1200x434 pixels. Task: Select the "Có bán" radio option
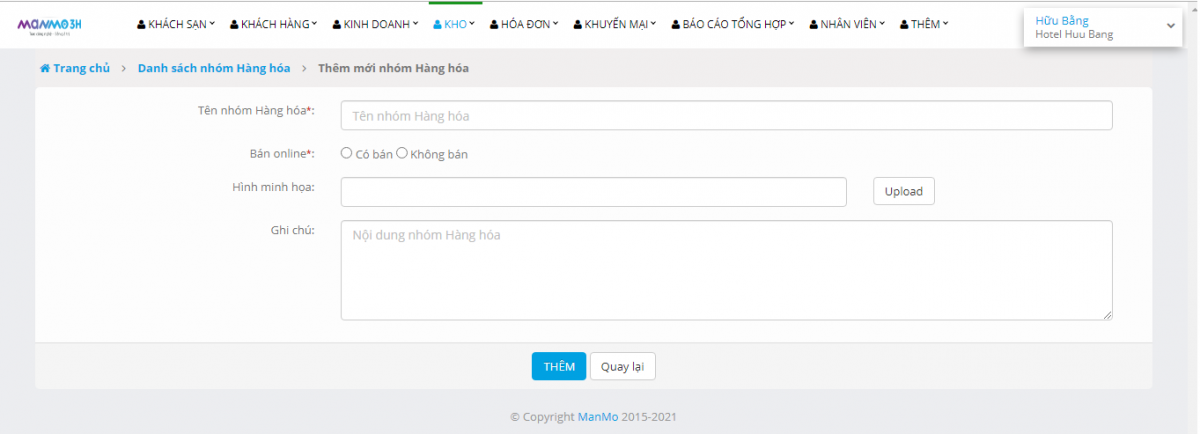346,154
